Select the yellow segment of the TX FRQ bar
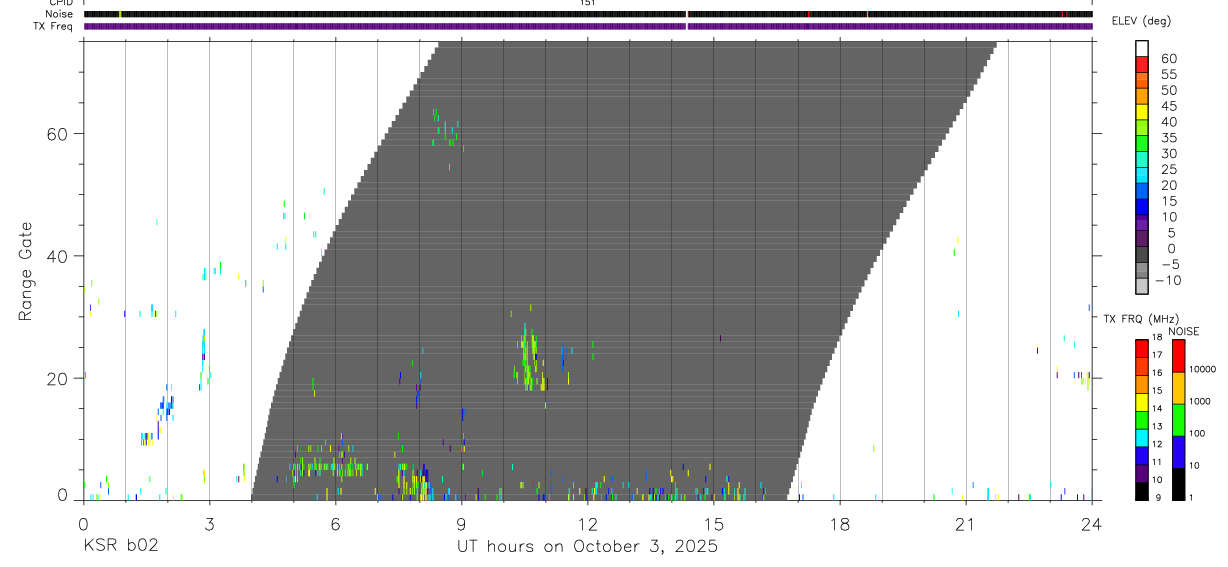Screen dimensions: 1228x567 point(1141,402)
